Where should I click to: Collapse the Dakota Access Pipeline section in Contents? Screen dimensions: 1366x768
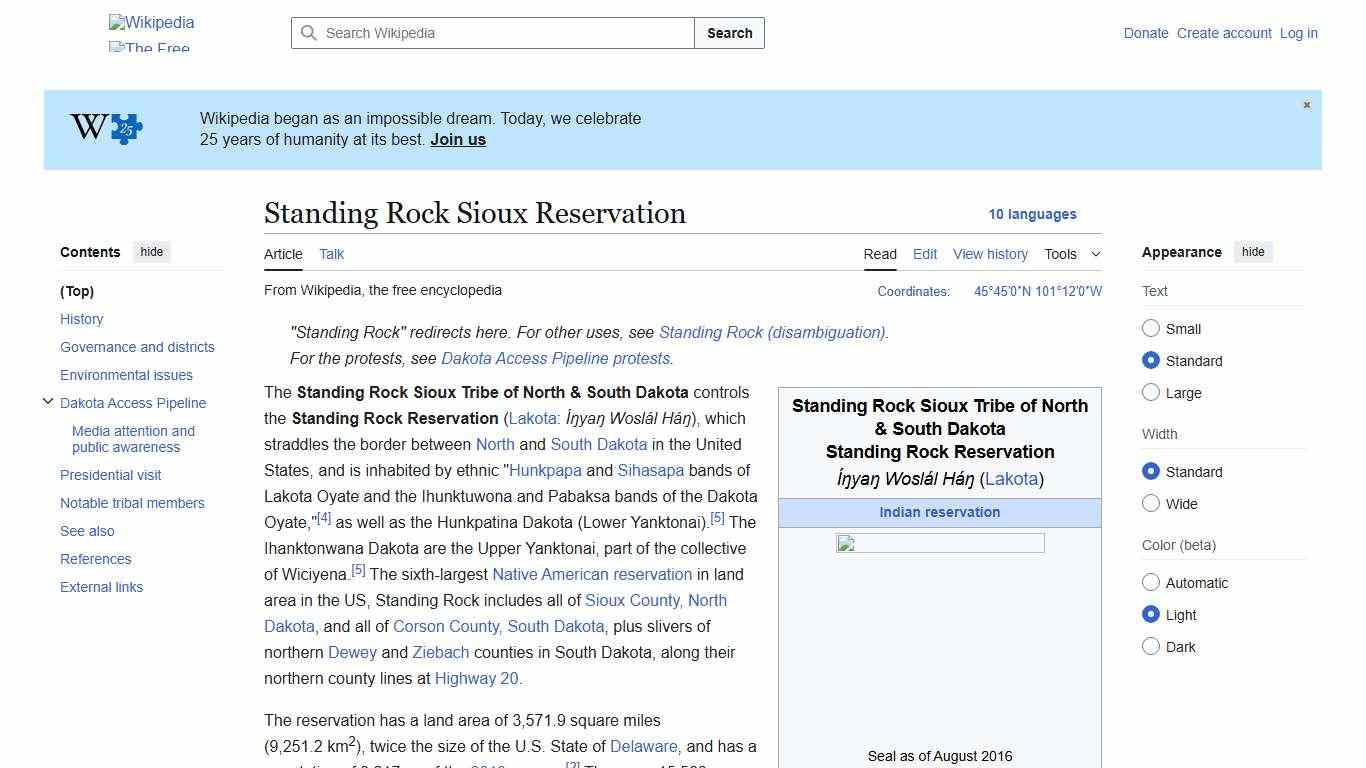click(48, 401)
